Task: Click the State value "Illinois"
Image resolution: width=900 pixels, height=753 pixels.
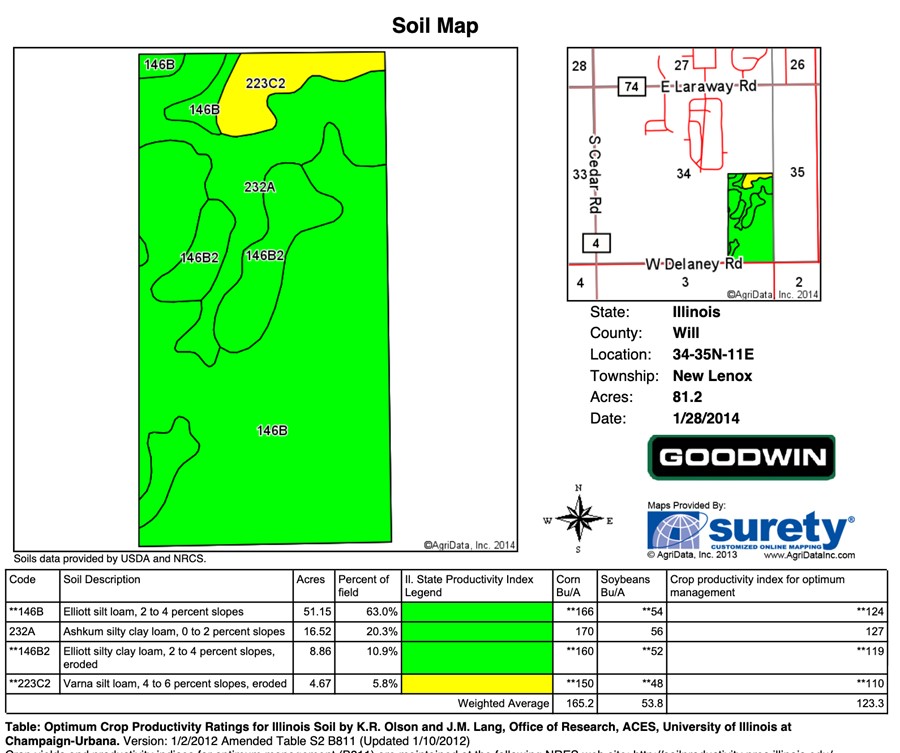Action: coord(696,312)
